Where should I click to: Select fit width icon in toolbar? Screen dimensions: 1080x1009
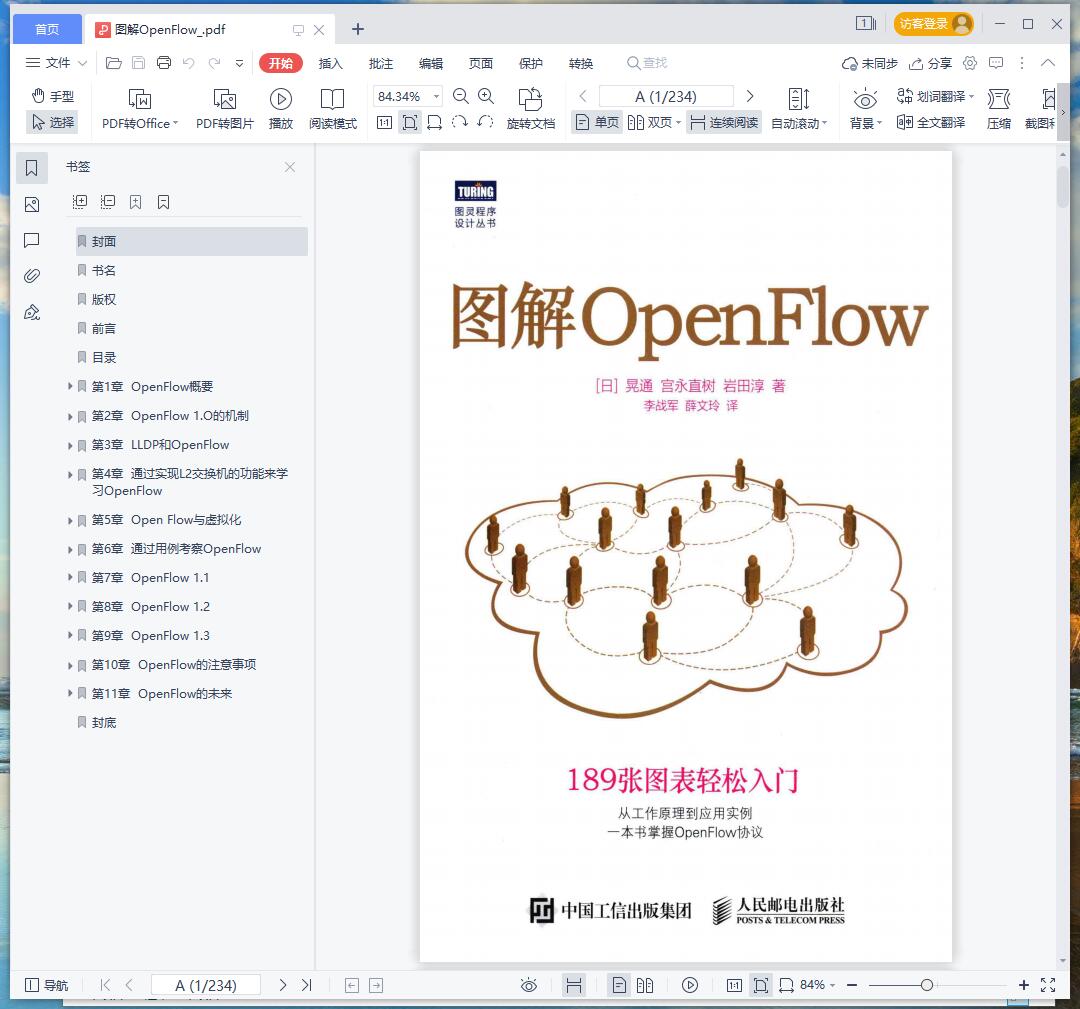[434, 123]
